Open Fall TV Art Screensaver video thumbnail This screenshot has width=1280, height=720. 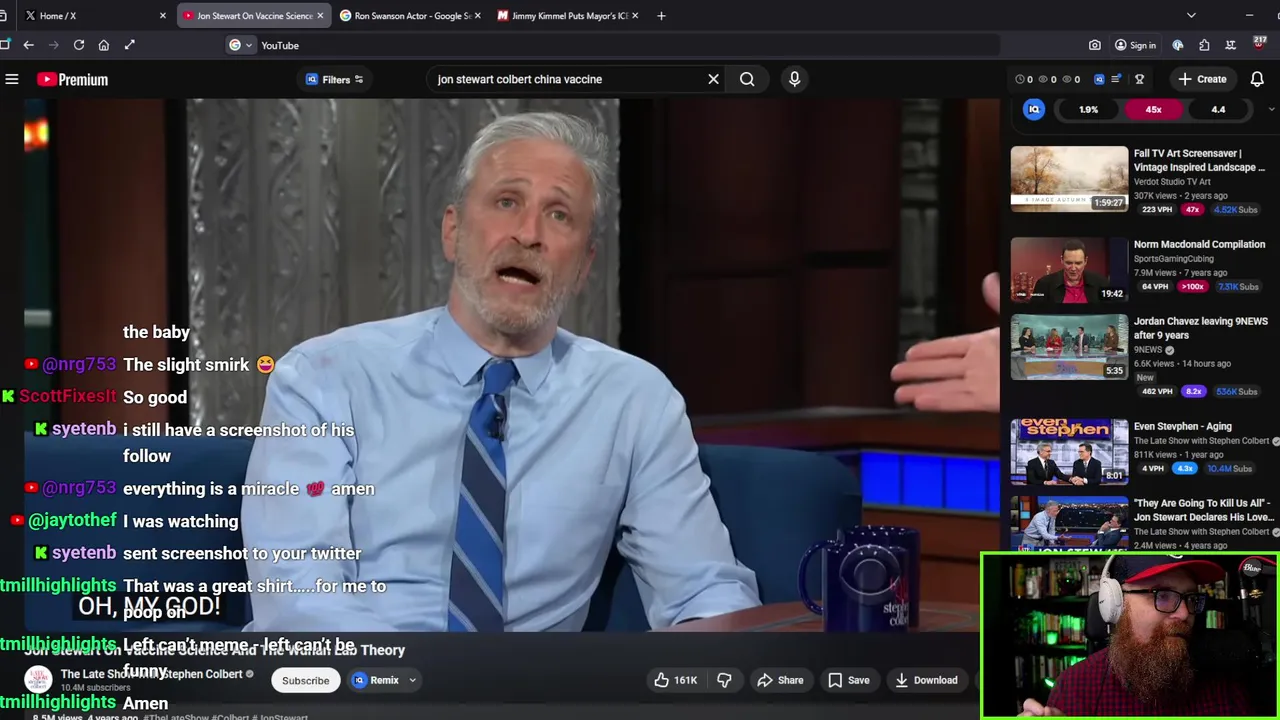(x=1069, y=179)
